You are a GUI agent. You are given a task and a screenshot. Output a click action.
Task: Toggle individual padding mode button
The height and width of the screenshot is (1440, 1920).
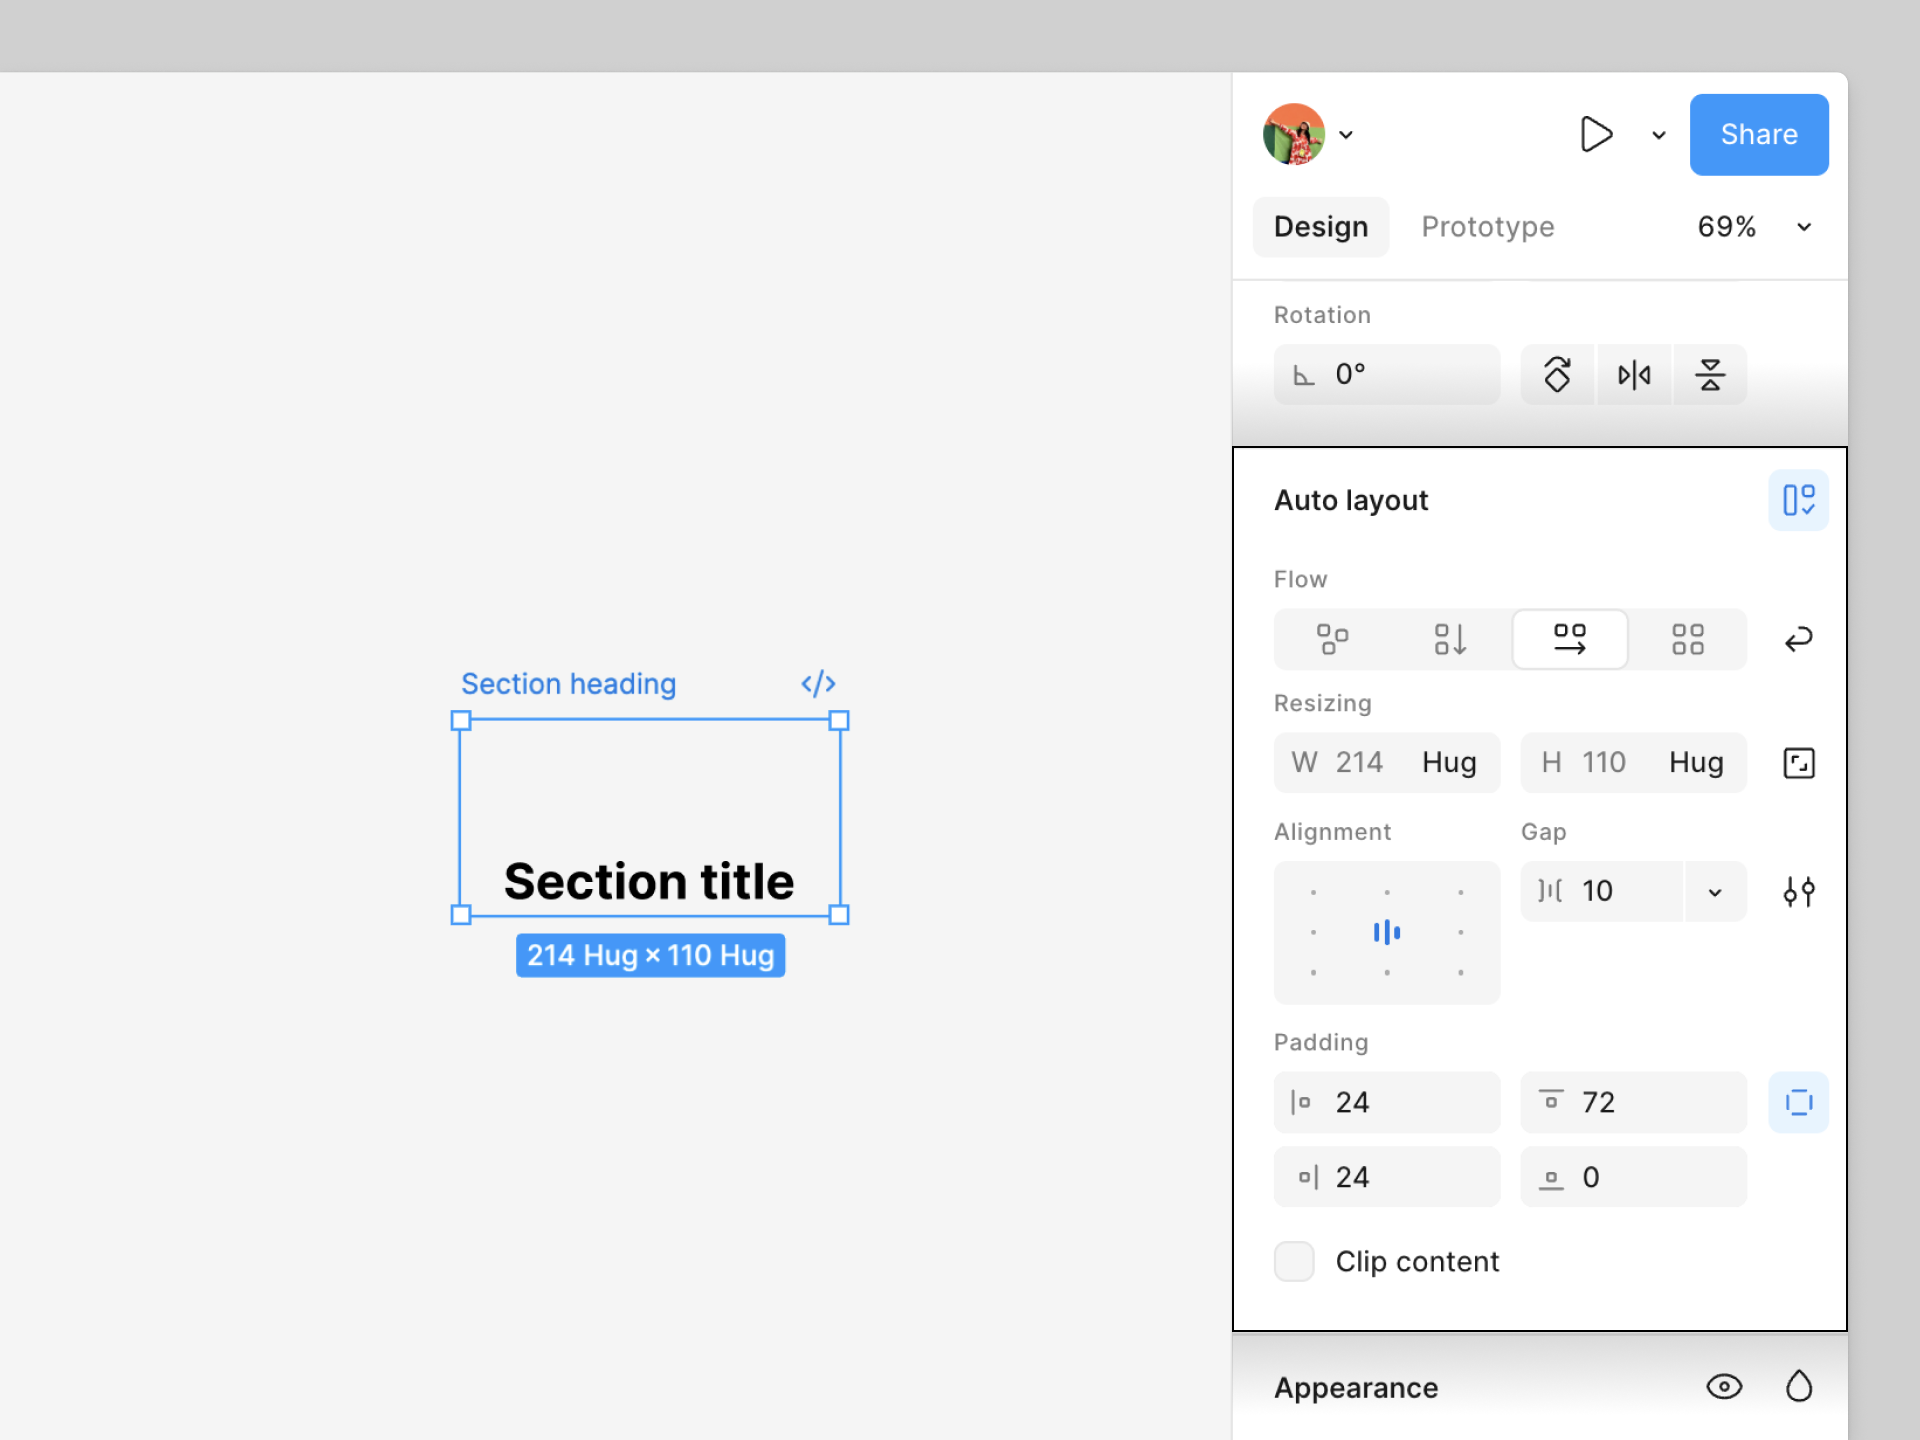pyautogui.click(x=1798, y=1102)
